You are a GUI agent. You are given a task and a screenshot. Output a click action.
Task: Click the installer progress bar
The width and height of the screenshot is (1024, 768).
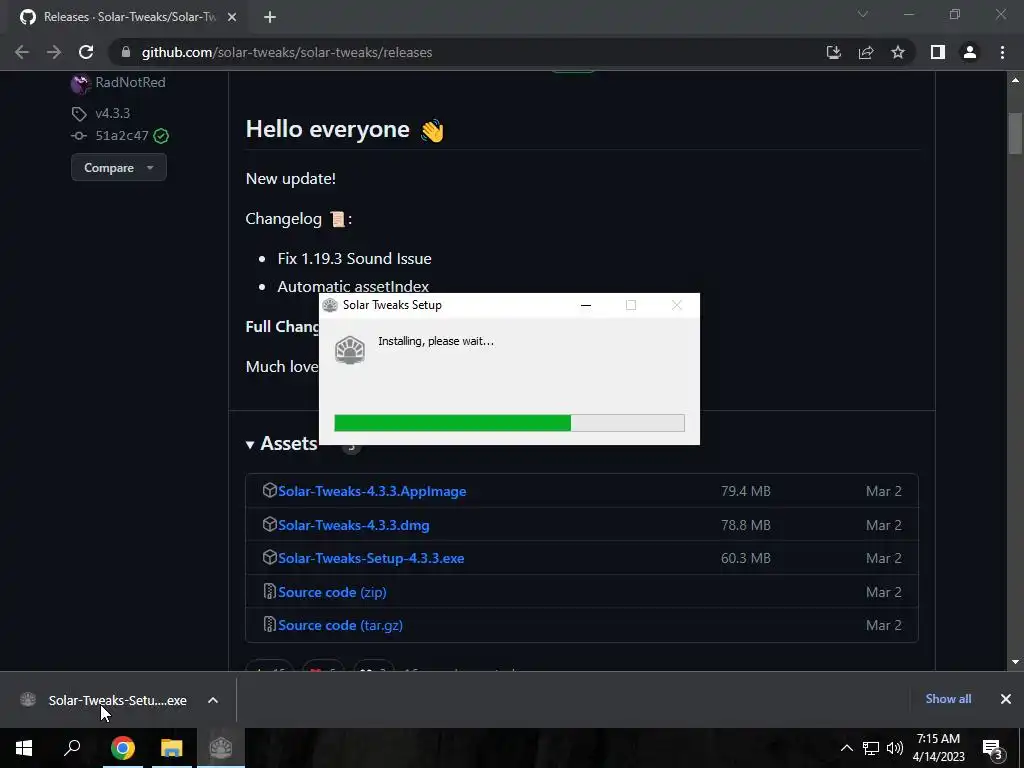tap(509, 423)
